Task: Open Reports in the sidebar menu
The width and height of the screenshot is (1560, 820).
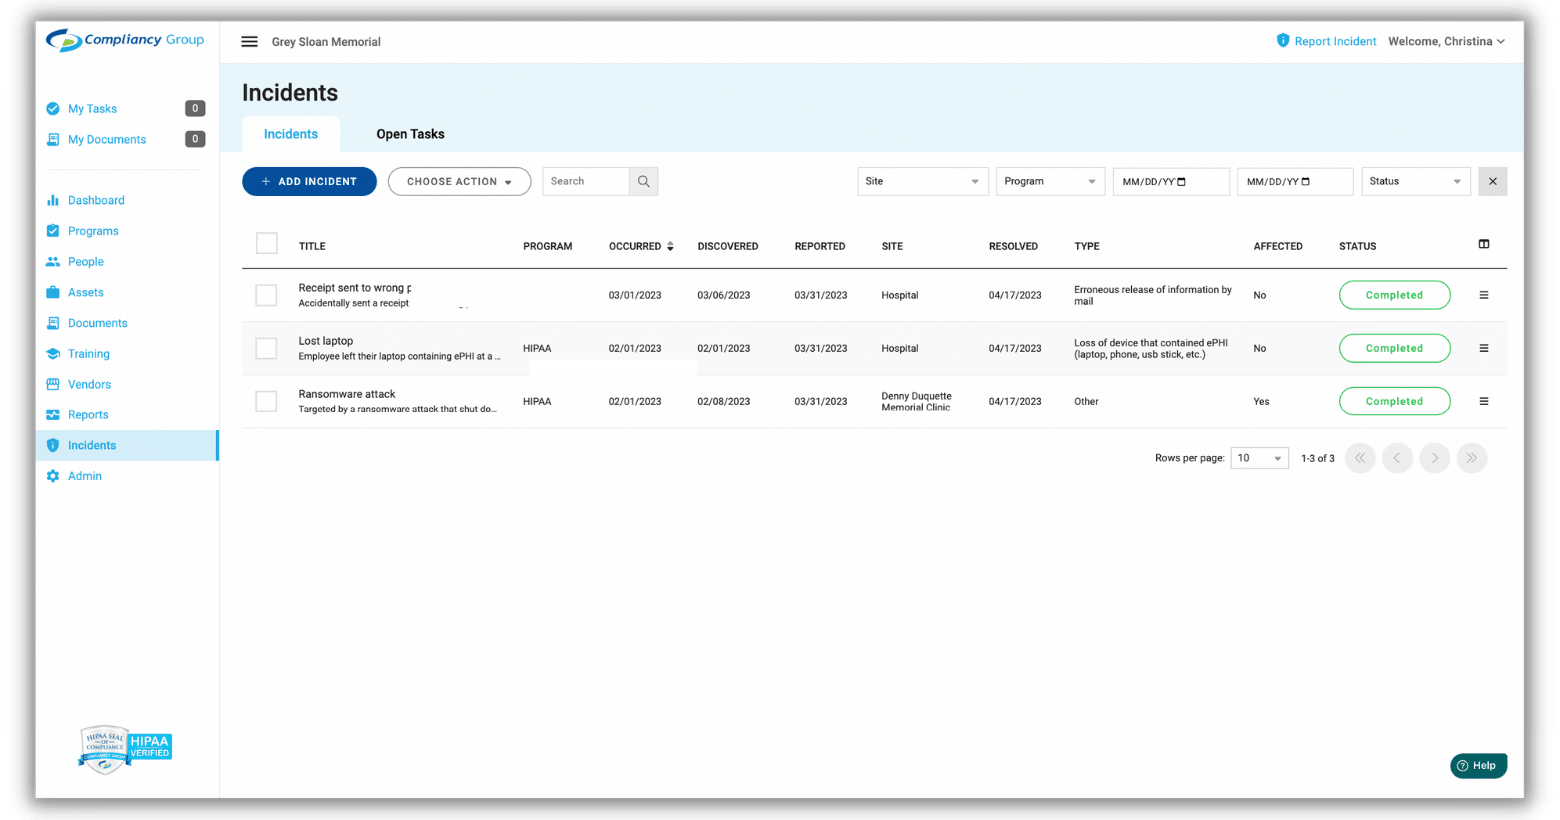Action: (88, 415)
